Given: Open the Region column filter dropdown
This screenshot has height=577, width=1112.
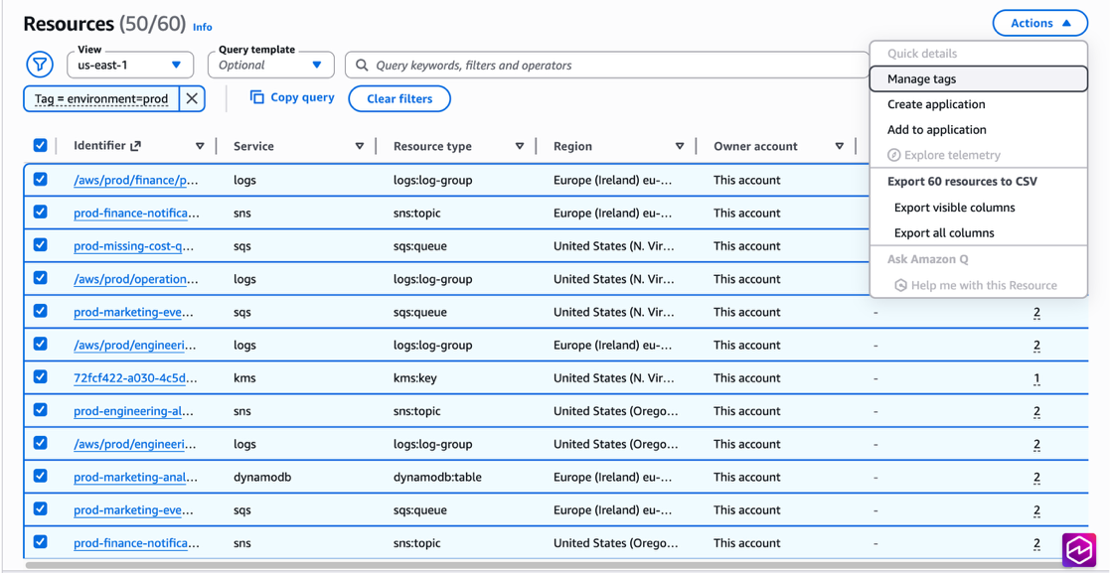Looking at the screenshot, I should point(680,145).
